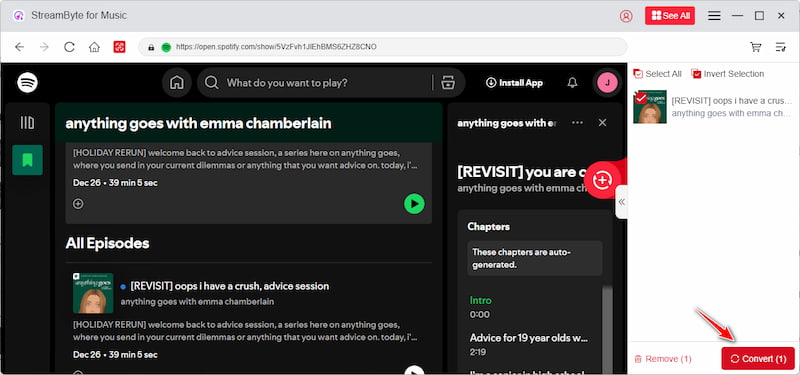Open the Browse icon in search bar

448,83
